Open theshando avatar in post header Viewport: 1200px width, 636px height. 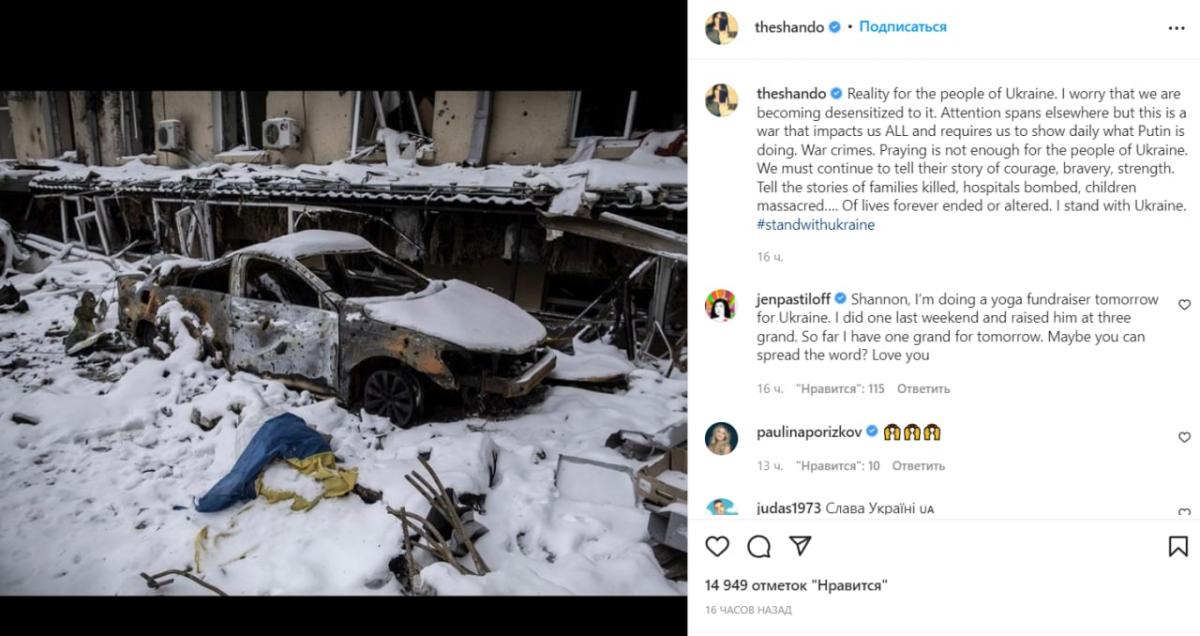pos(721,28)
